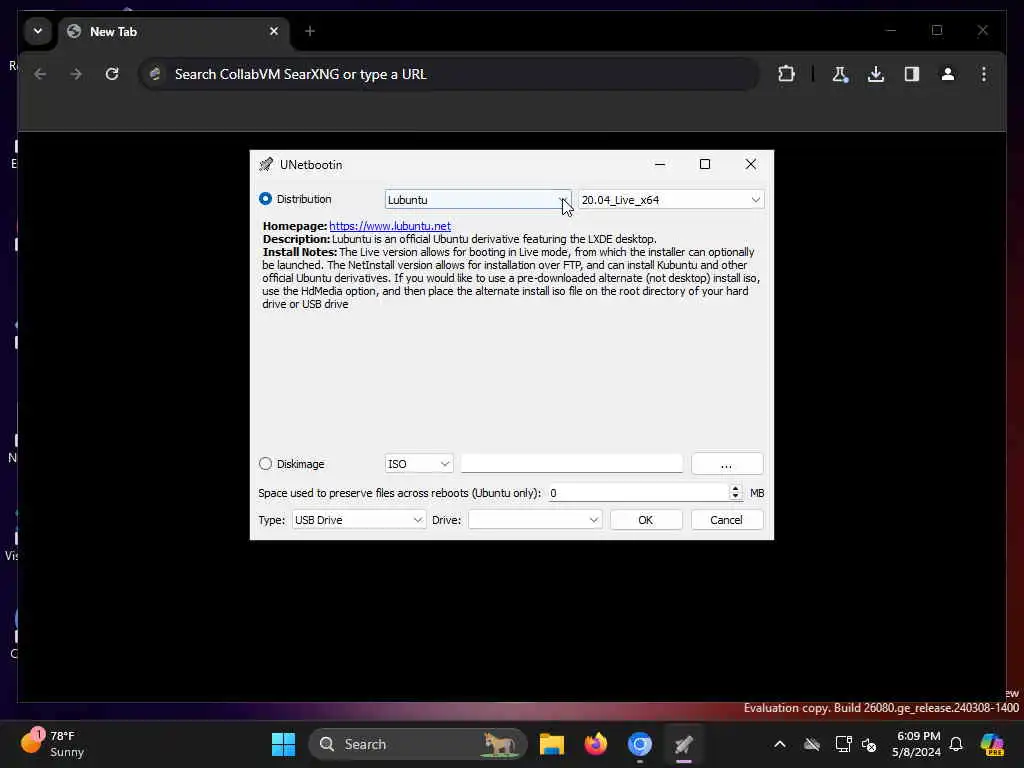The width and height of the screenshot is (1024, 768).
Task: Open the 20.04_Live_x64 version dropdown
Action: (x=671, y=200)
